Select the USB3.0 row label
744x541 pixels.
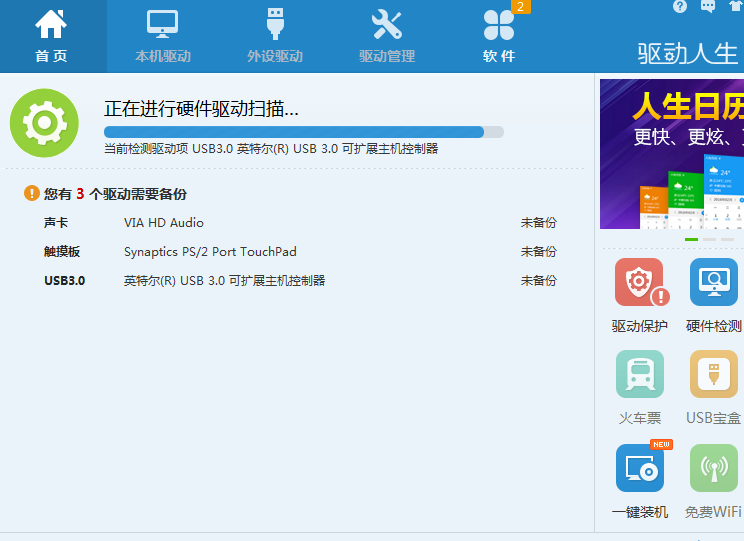(65, 280)
